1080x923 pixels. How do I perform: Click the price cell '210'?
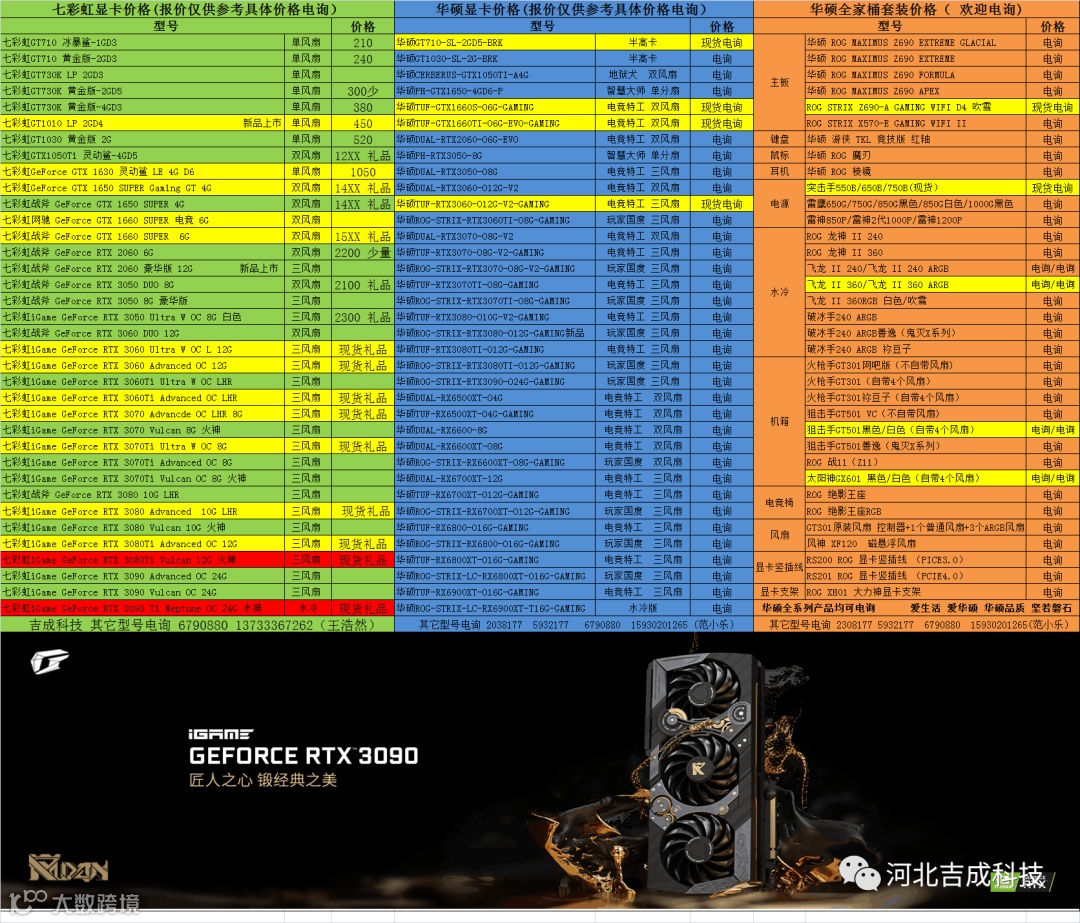pos(363,42)
